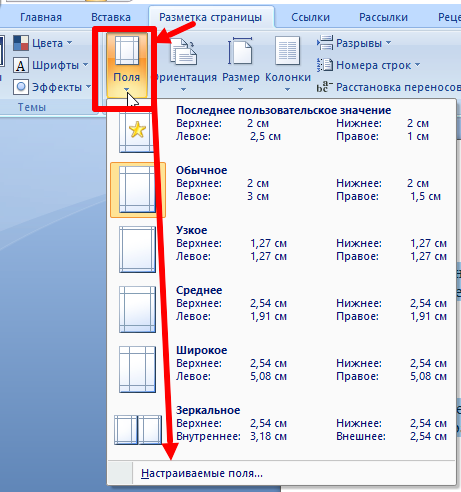Expand the Номера строк dropdown arrow
Image resolution: width=461 pixels, height=492 pixels.
tap(418, 65)
